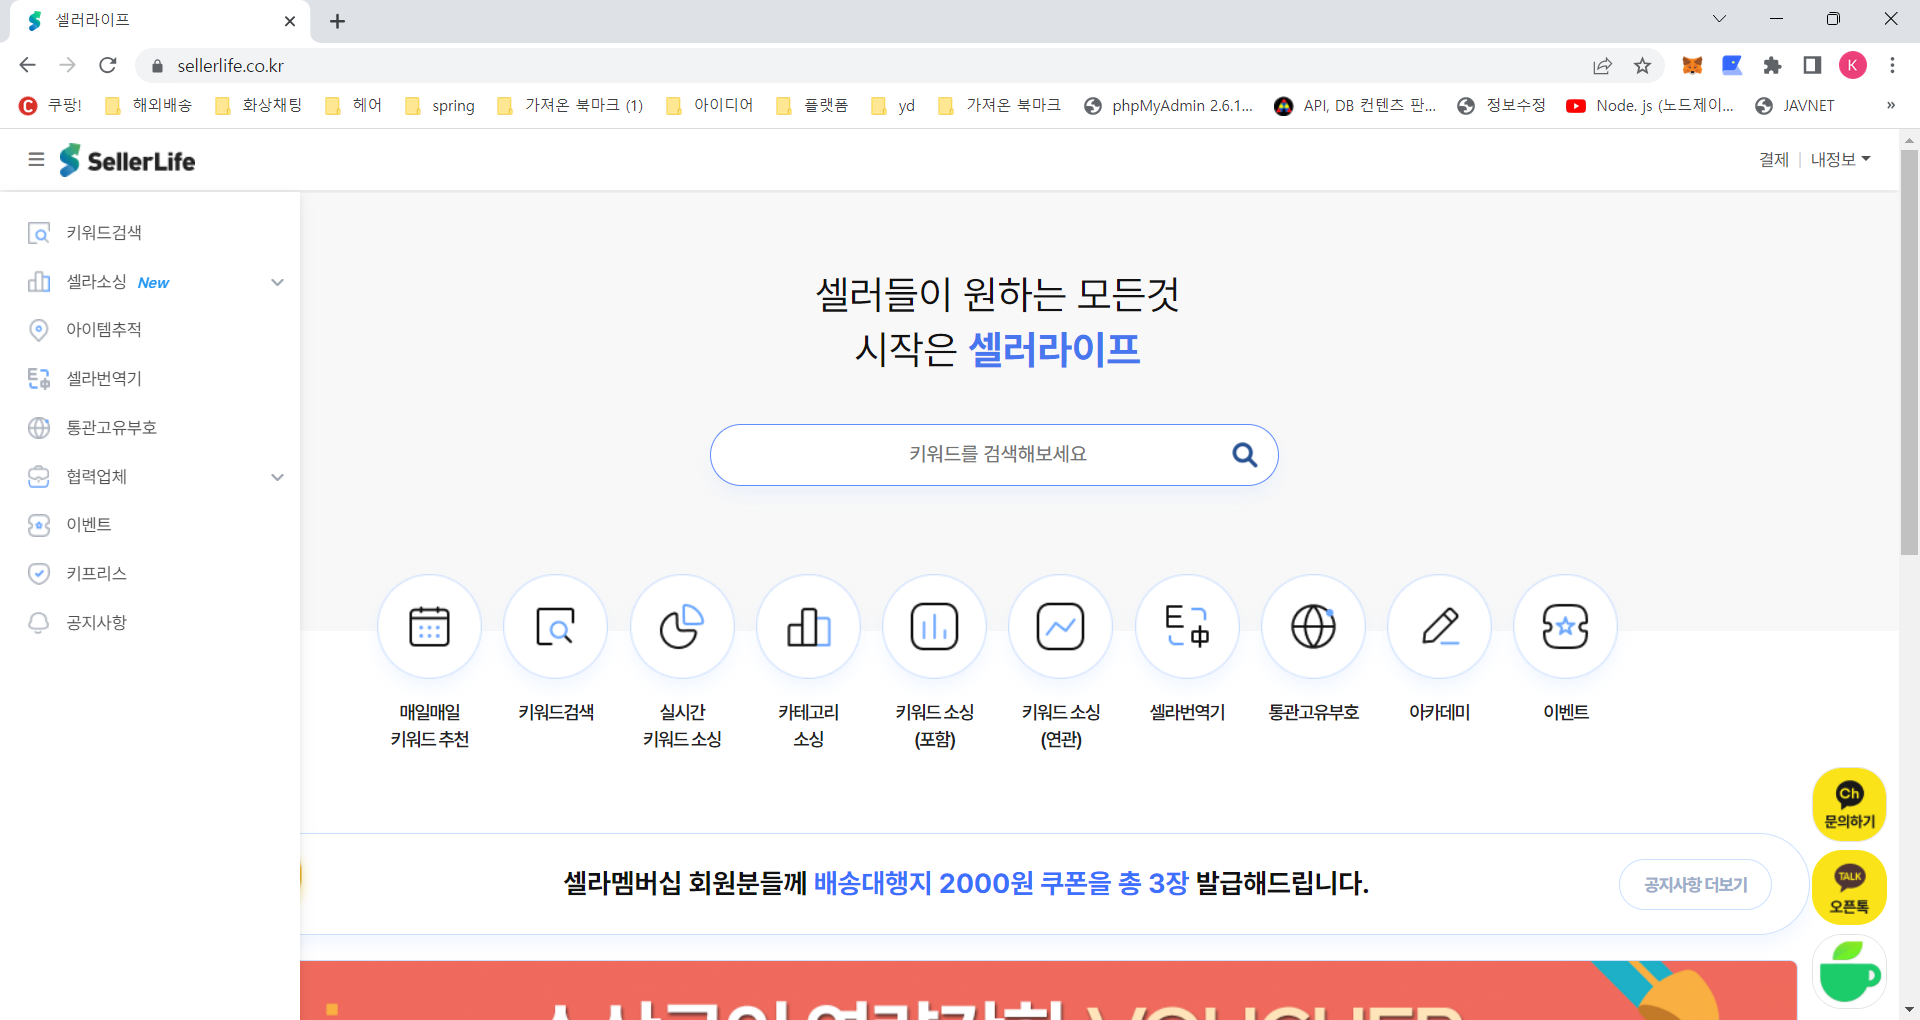Open the 통관고유부호 globe circle icon
Viewport: 1920px width, 1020px height.
coord(1313,627)
